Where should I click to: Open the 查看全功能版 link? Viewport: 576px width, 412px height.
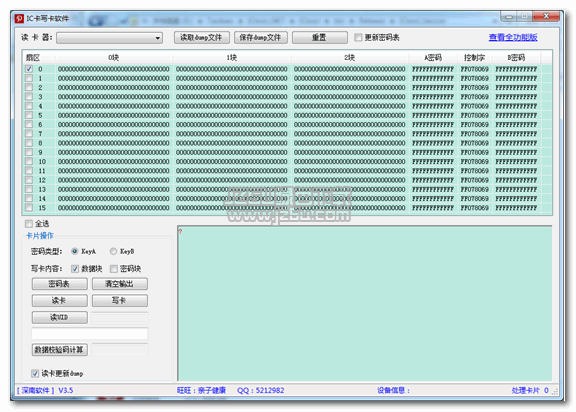(513, 37)
